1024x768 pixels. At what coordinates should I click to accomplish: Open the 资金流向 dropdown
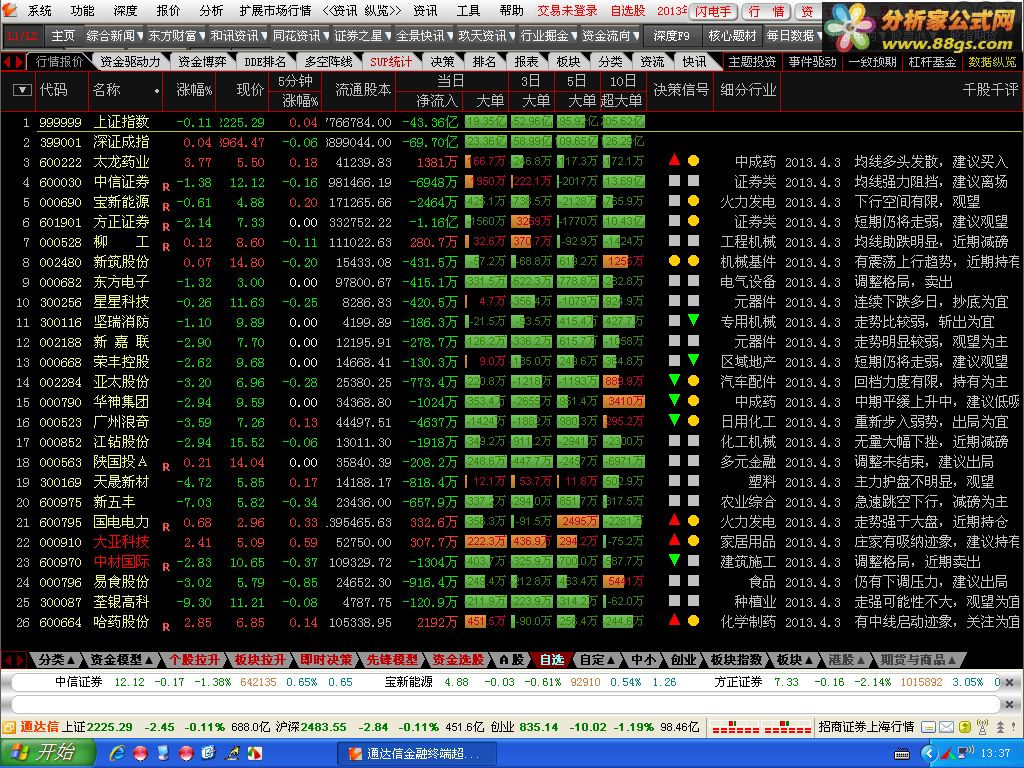(611, 36)
